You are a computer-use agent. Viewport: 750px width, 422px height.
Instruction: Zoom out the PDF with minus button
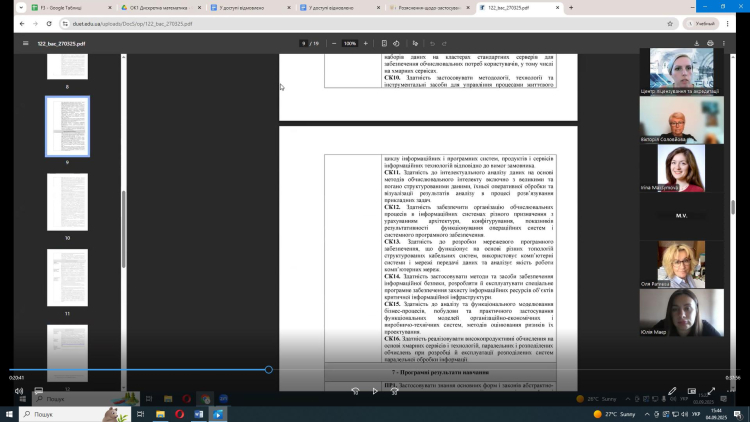pyautogui.click(x=331, y=43)
